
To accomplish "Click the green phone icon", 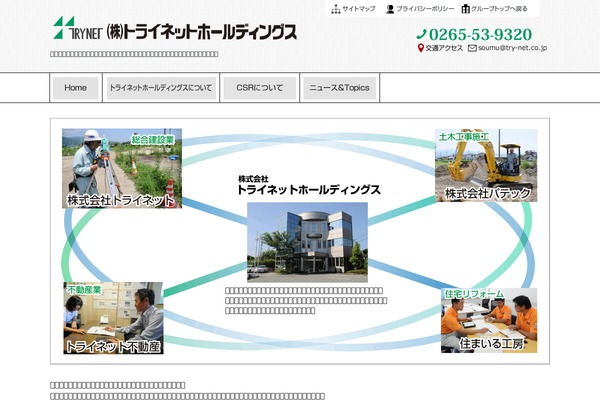I will 421,34.
